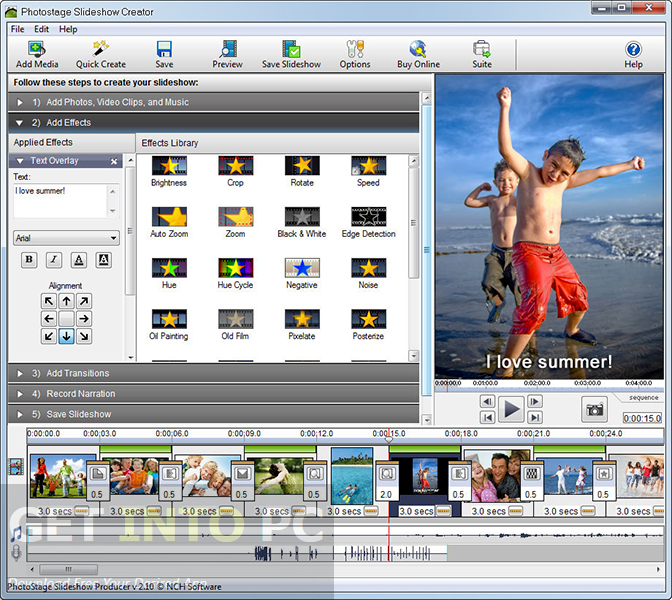
Task: Expand step 1 Add Photos, Video Clips, Music
Action: (213, 102)
